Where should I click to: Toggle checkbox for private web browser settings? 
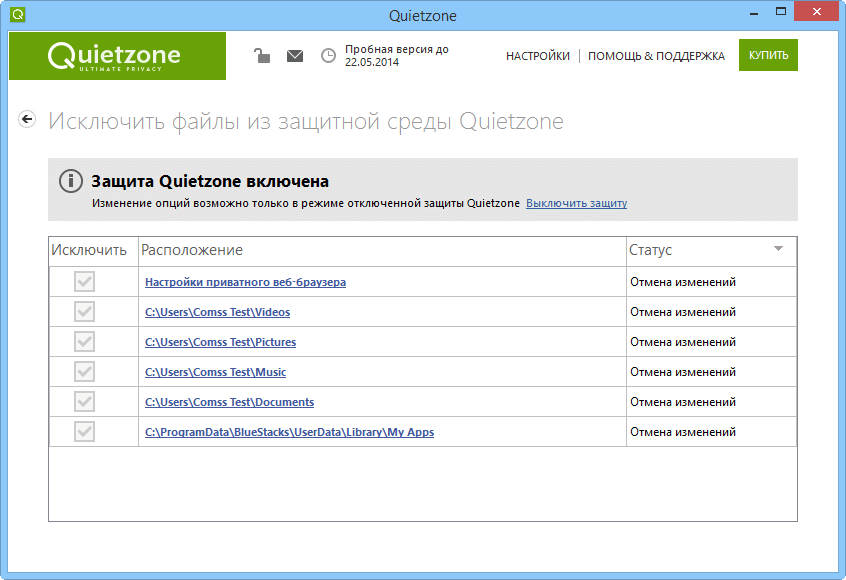click(x=85, y=282)
